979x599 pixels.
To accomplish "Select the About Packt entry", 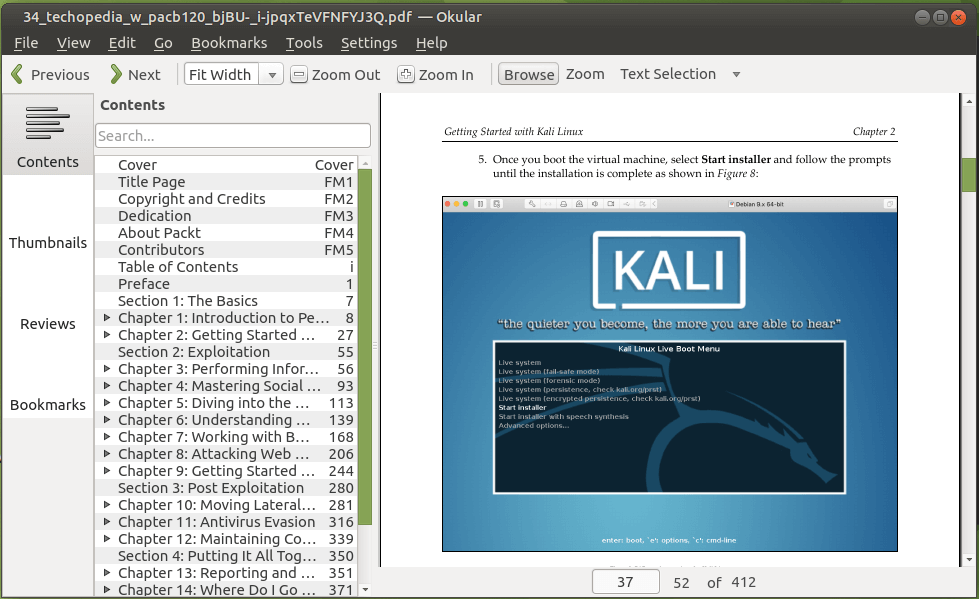I will [x=226, y=233].
